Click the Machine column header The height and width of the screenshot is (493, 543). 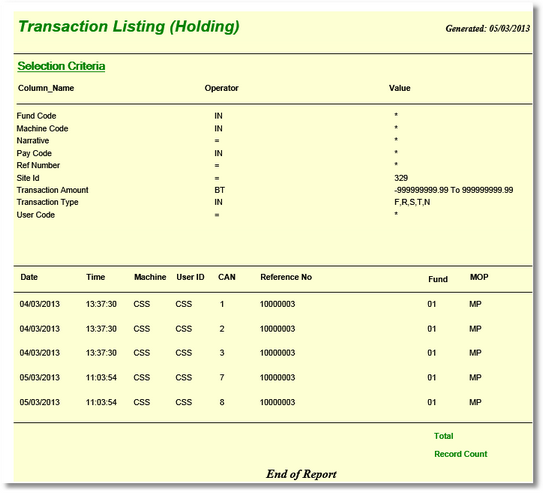pos(150,277)
